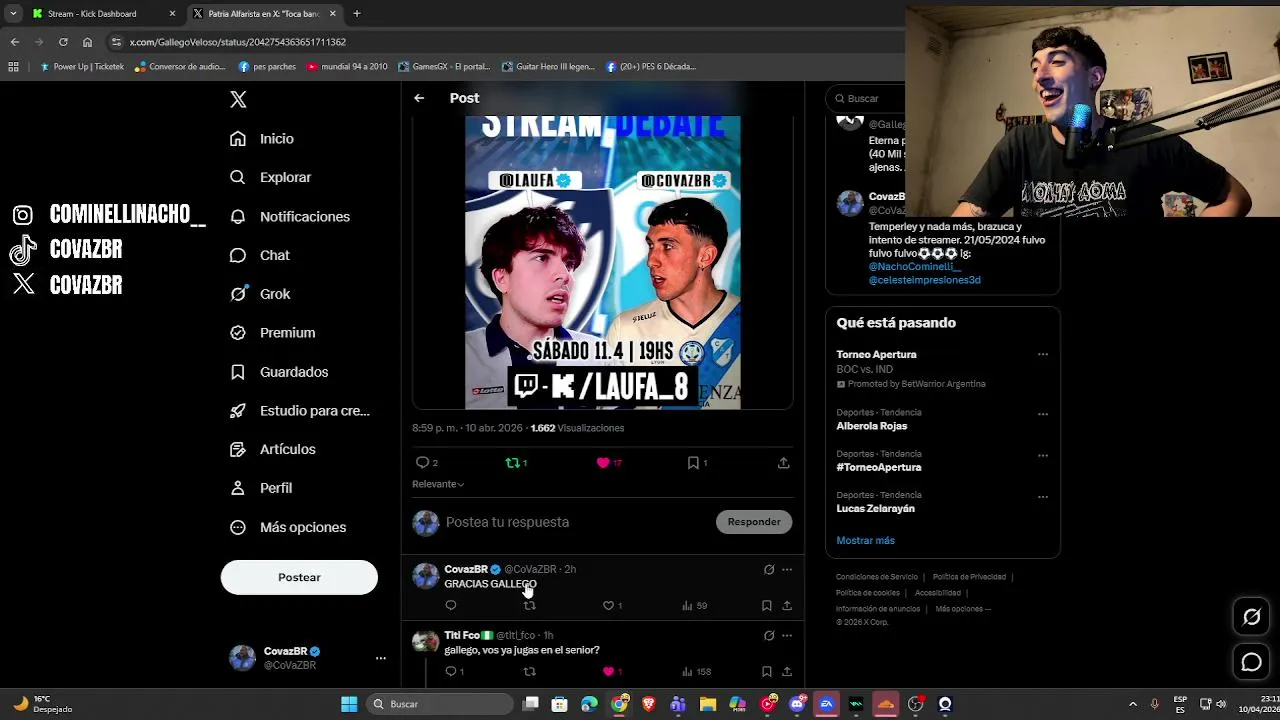Like the GRACIAS GALLEGO reply

click(608, 605)
